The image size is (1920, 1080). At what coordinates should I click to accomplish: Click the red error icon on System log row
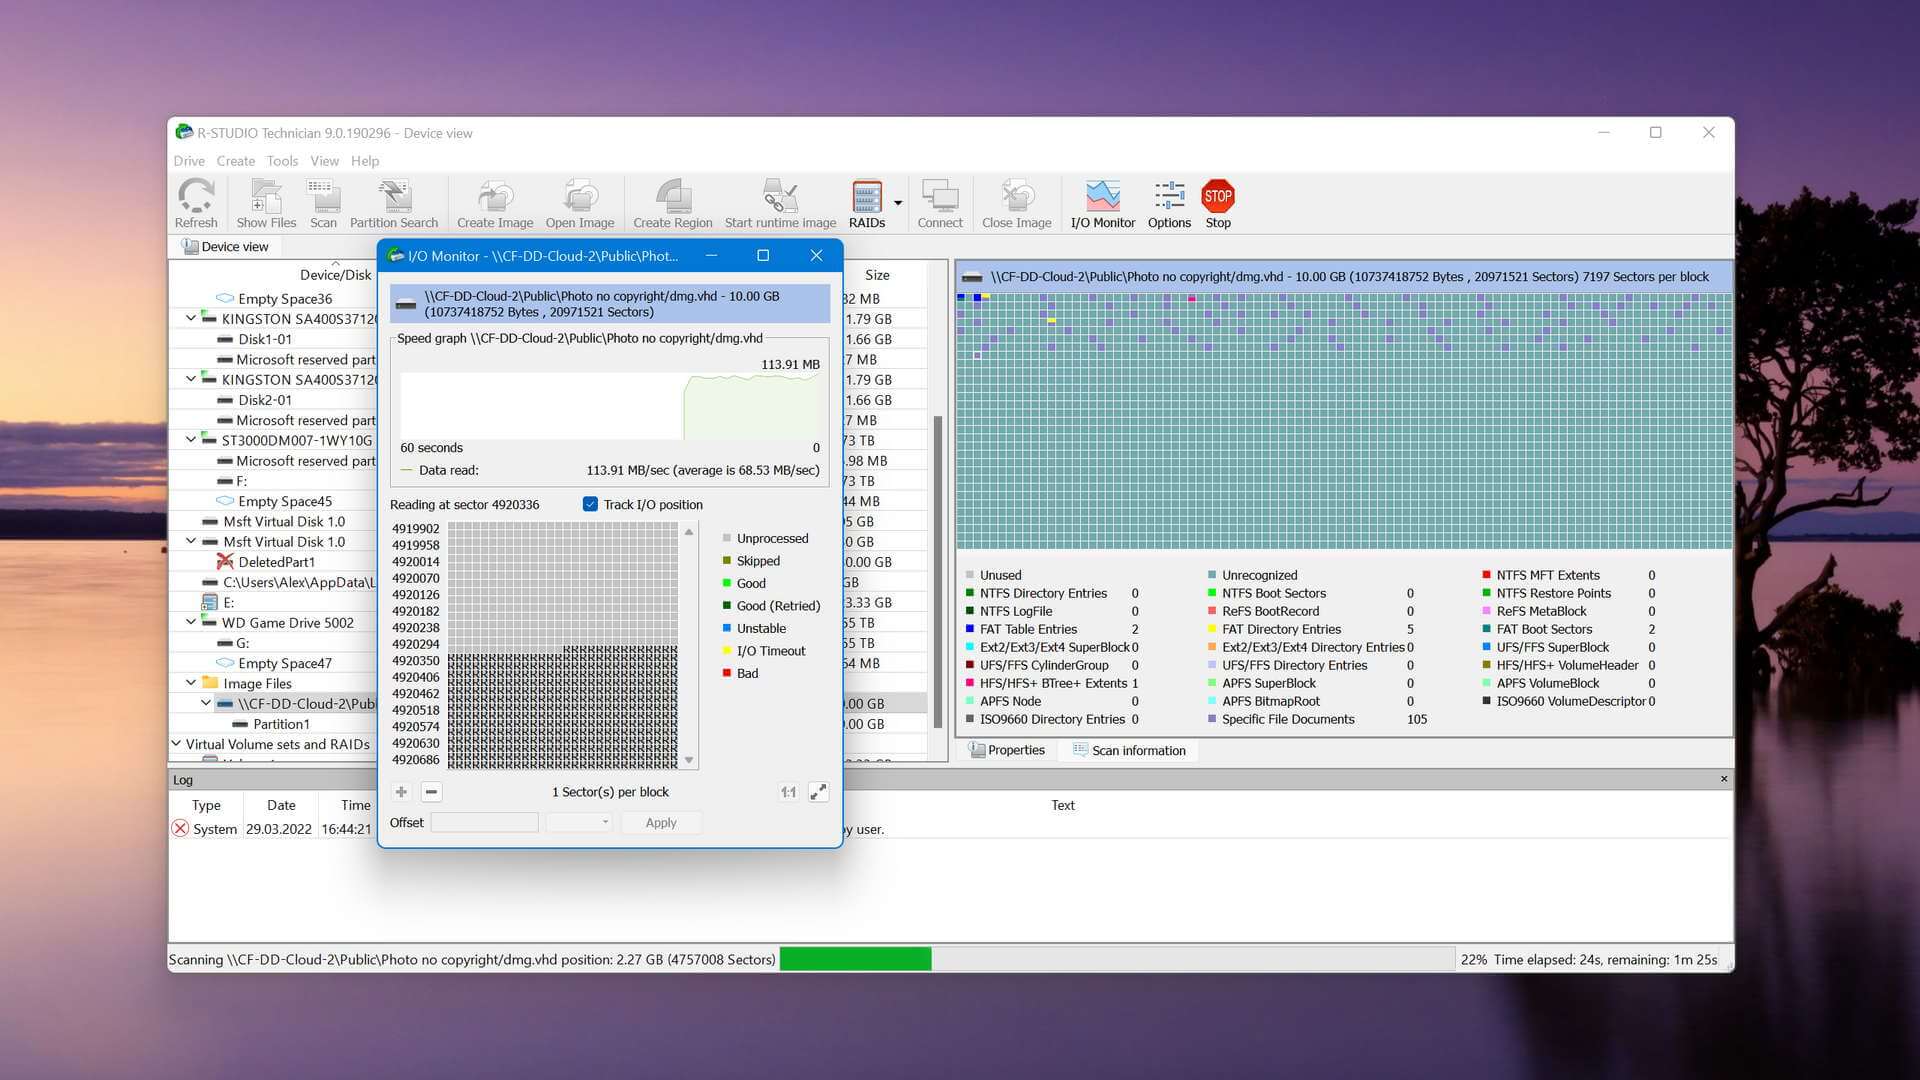coord(180,828)
